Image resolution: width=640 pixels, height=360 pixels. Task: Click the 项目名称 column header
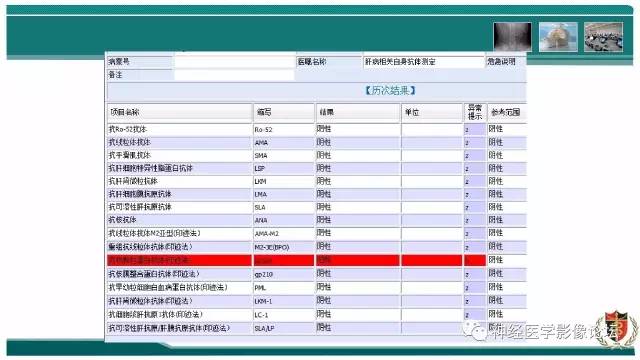180,112
